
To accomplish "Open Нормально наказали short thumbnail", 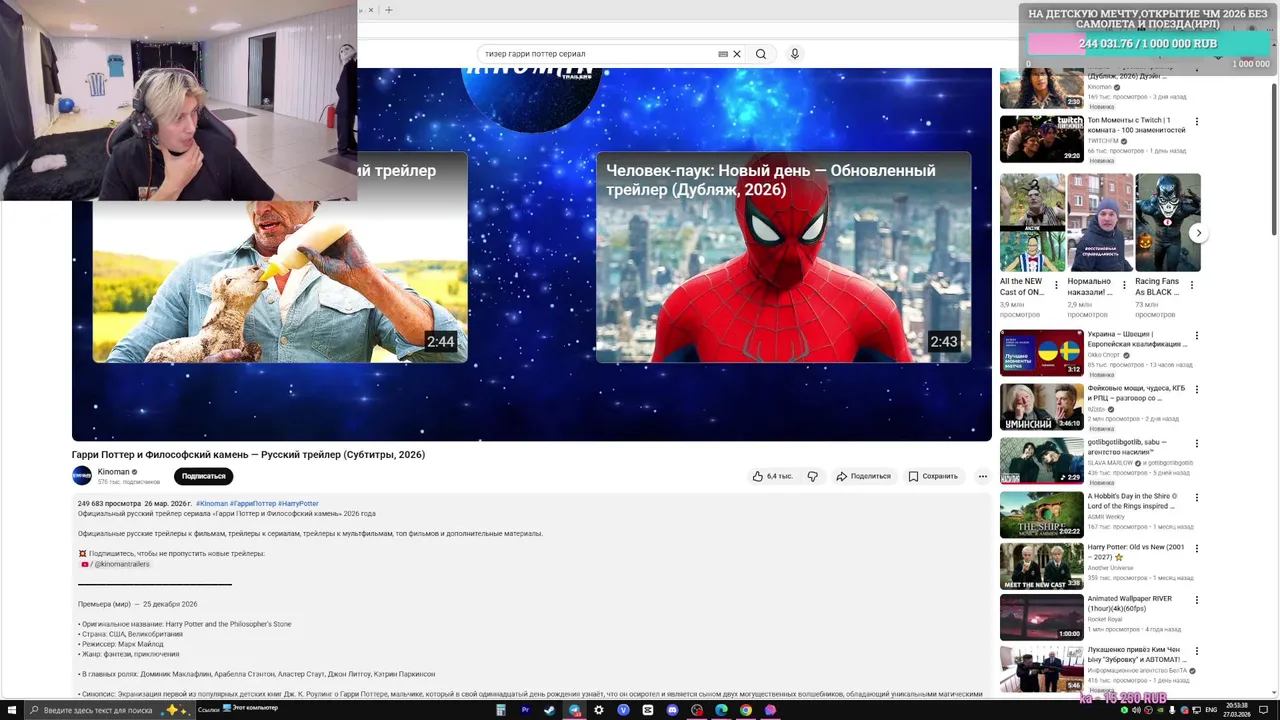I will coord(1100,222).
